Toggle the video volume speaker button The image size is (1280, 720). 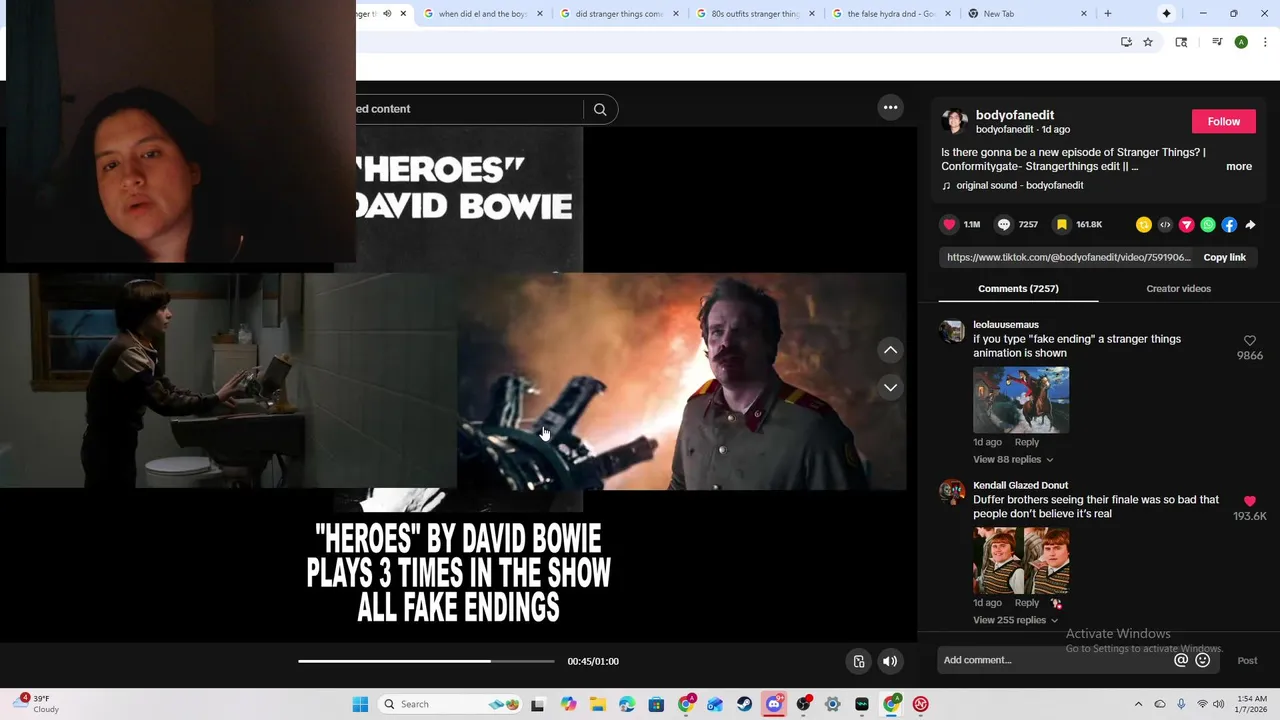(889, 661)
